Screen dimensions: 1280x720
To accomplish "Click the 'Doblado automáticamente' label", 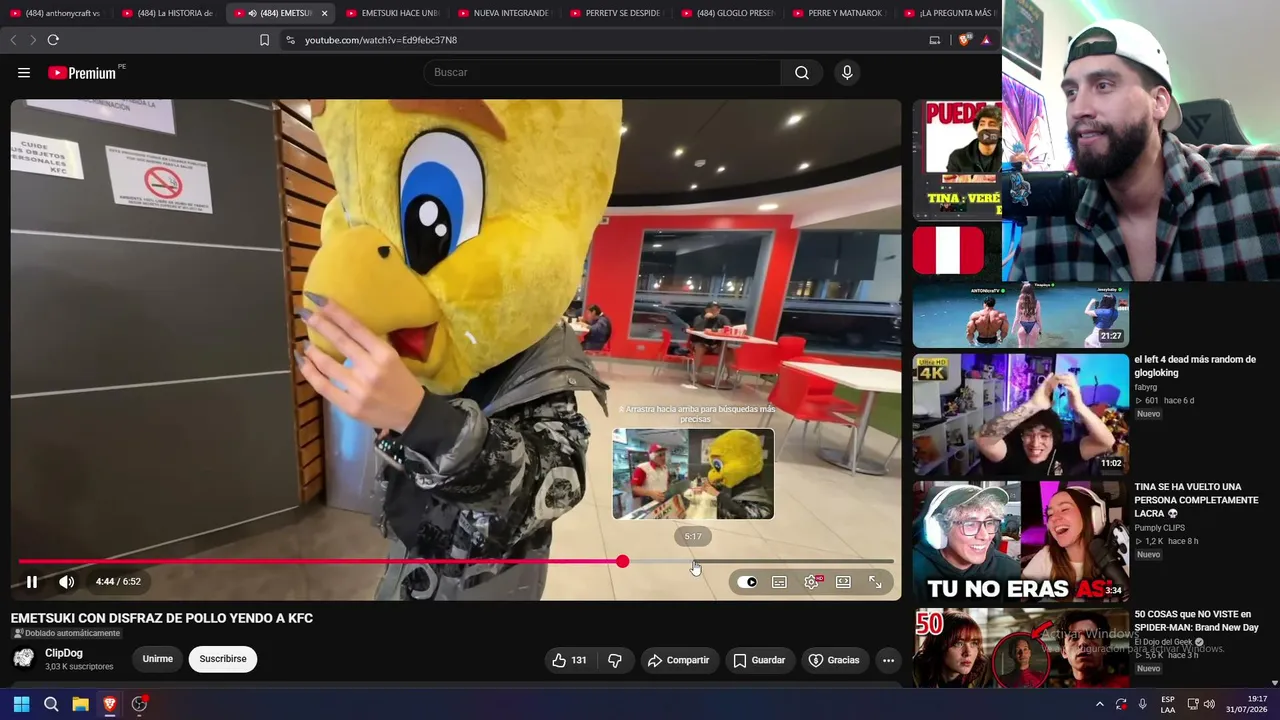I will [66, 633].
